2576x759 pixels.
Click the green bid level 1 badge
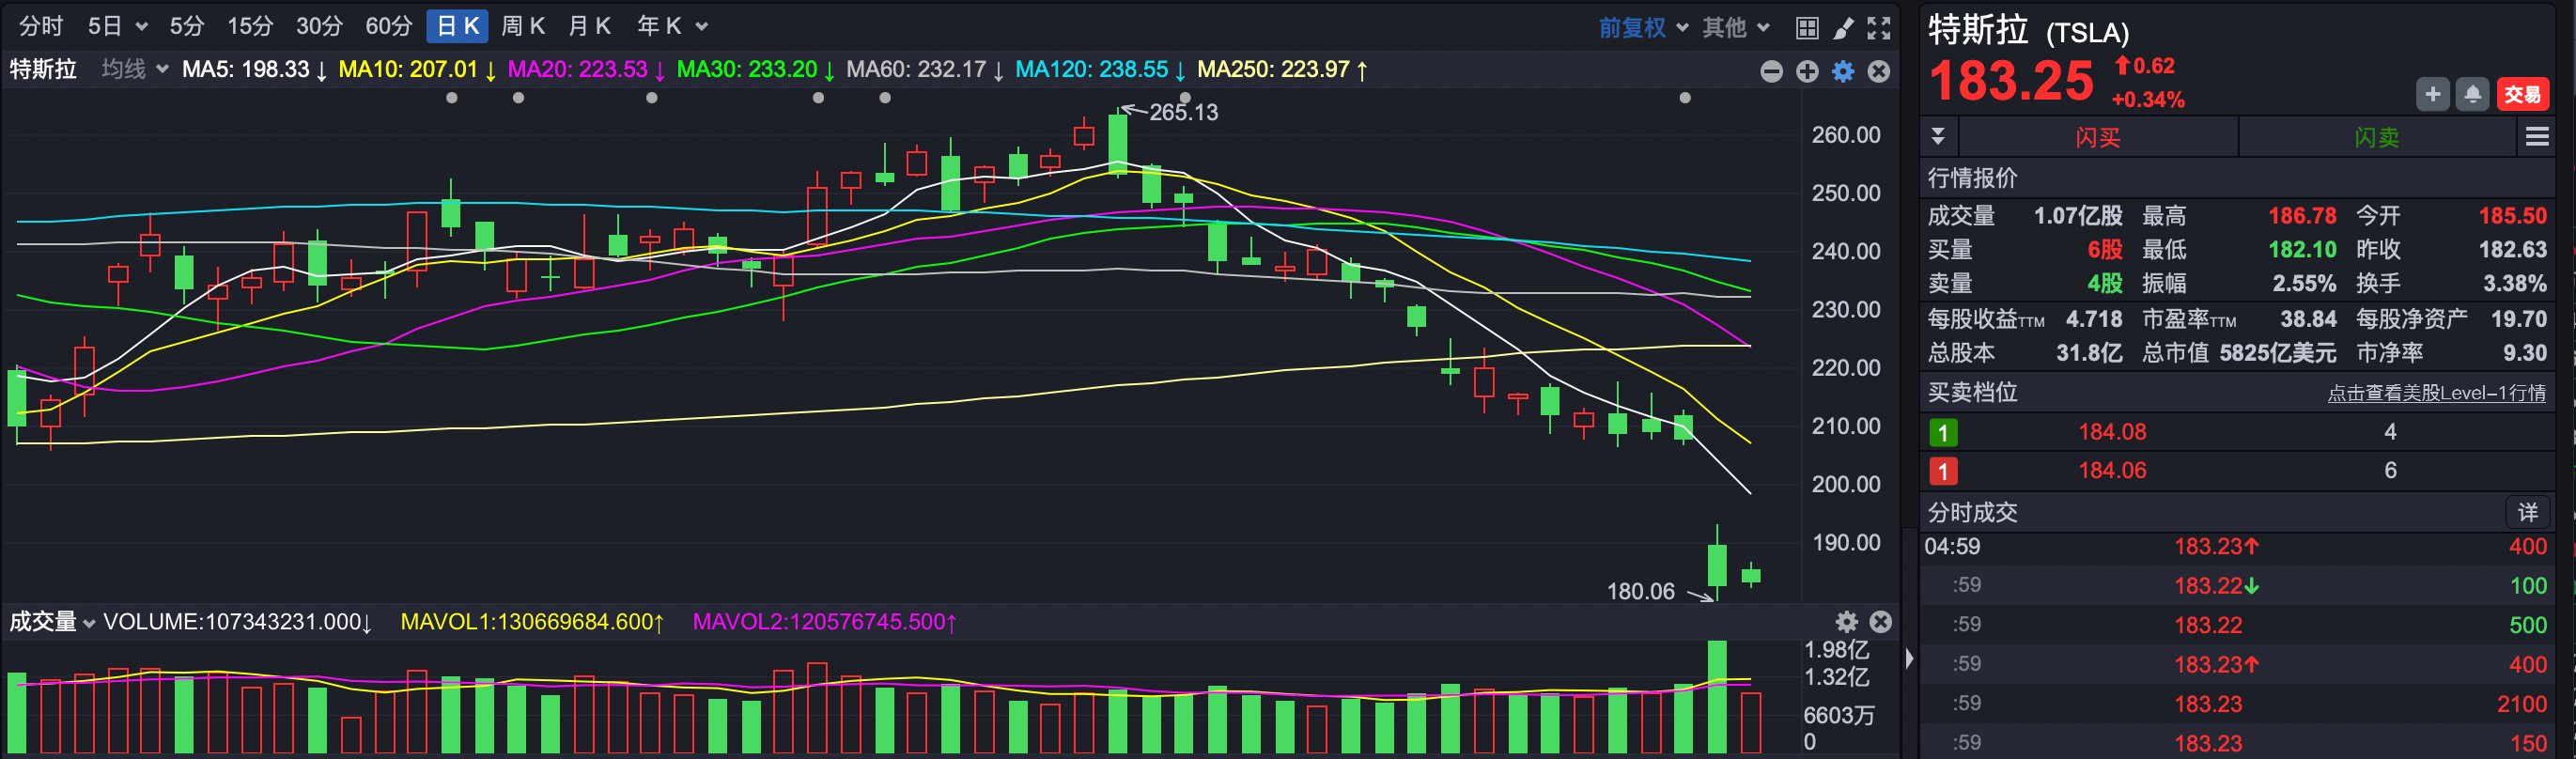1943,433
